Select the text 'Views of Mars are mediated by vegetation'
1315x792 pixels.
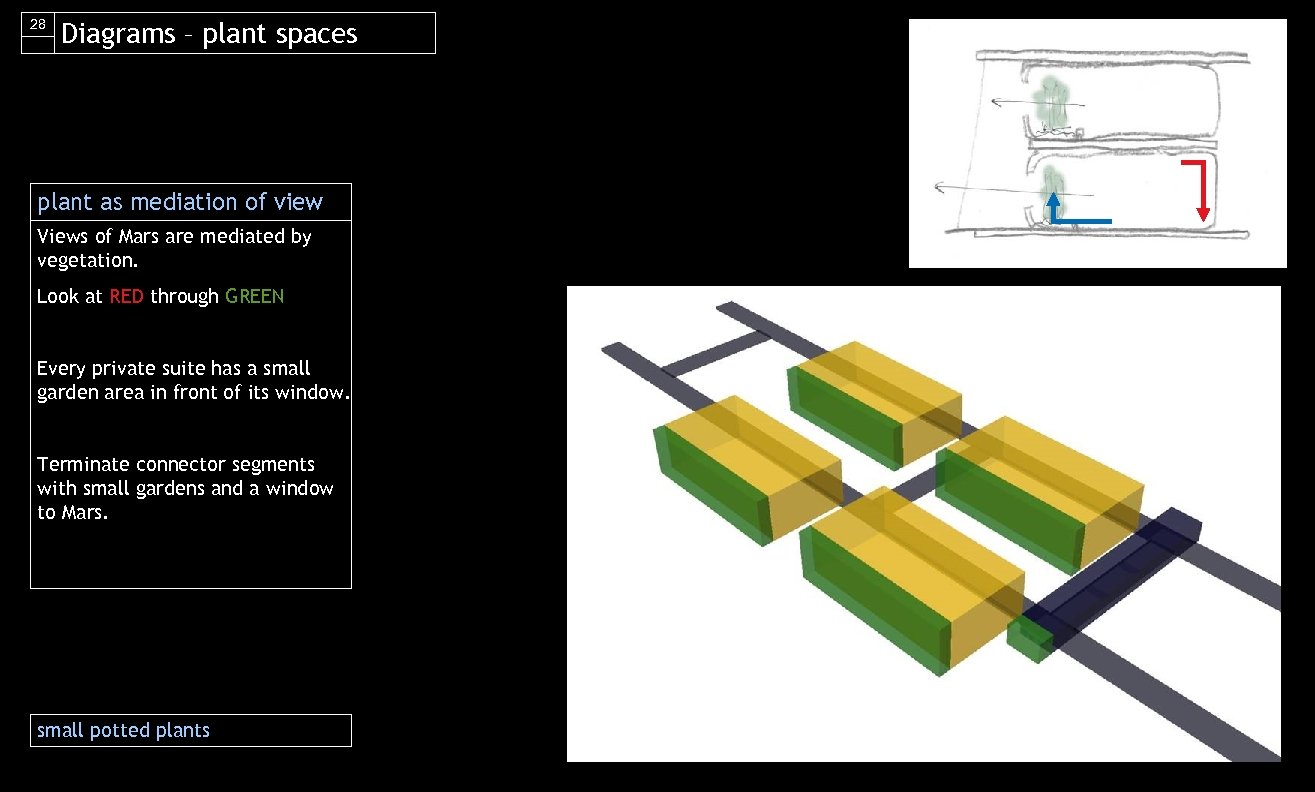[174, 247]
